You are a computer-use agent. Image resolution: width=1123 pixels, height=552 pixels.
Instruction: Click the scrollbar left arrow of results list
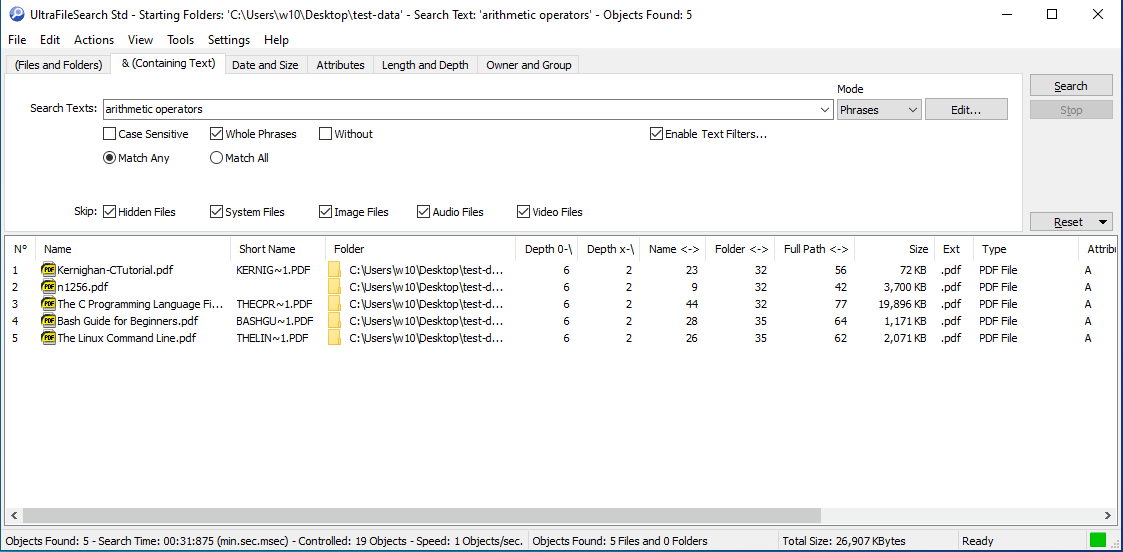[12, 515]
